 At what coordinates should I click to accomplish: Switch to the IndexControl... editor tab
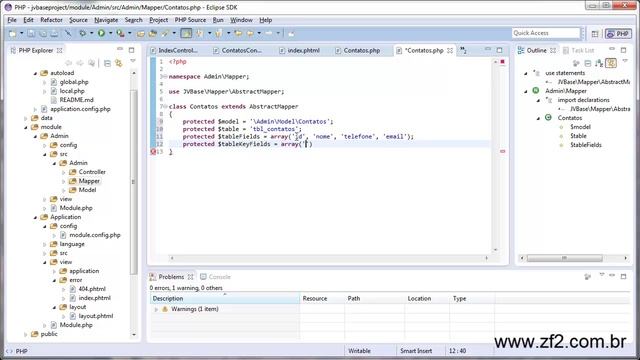pos(174,51)
